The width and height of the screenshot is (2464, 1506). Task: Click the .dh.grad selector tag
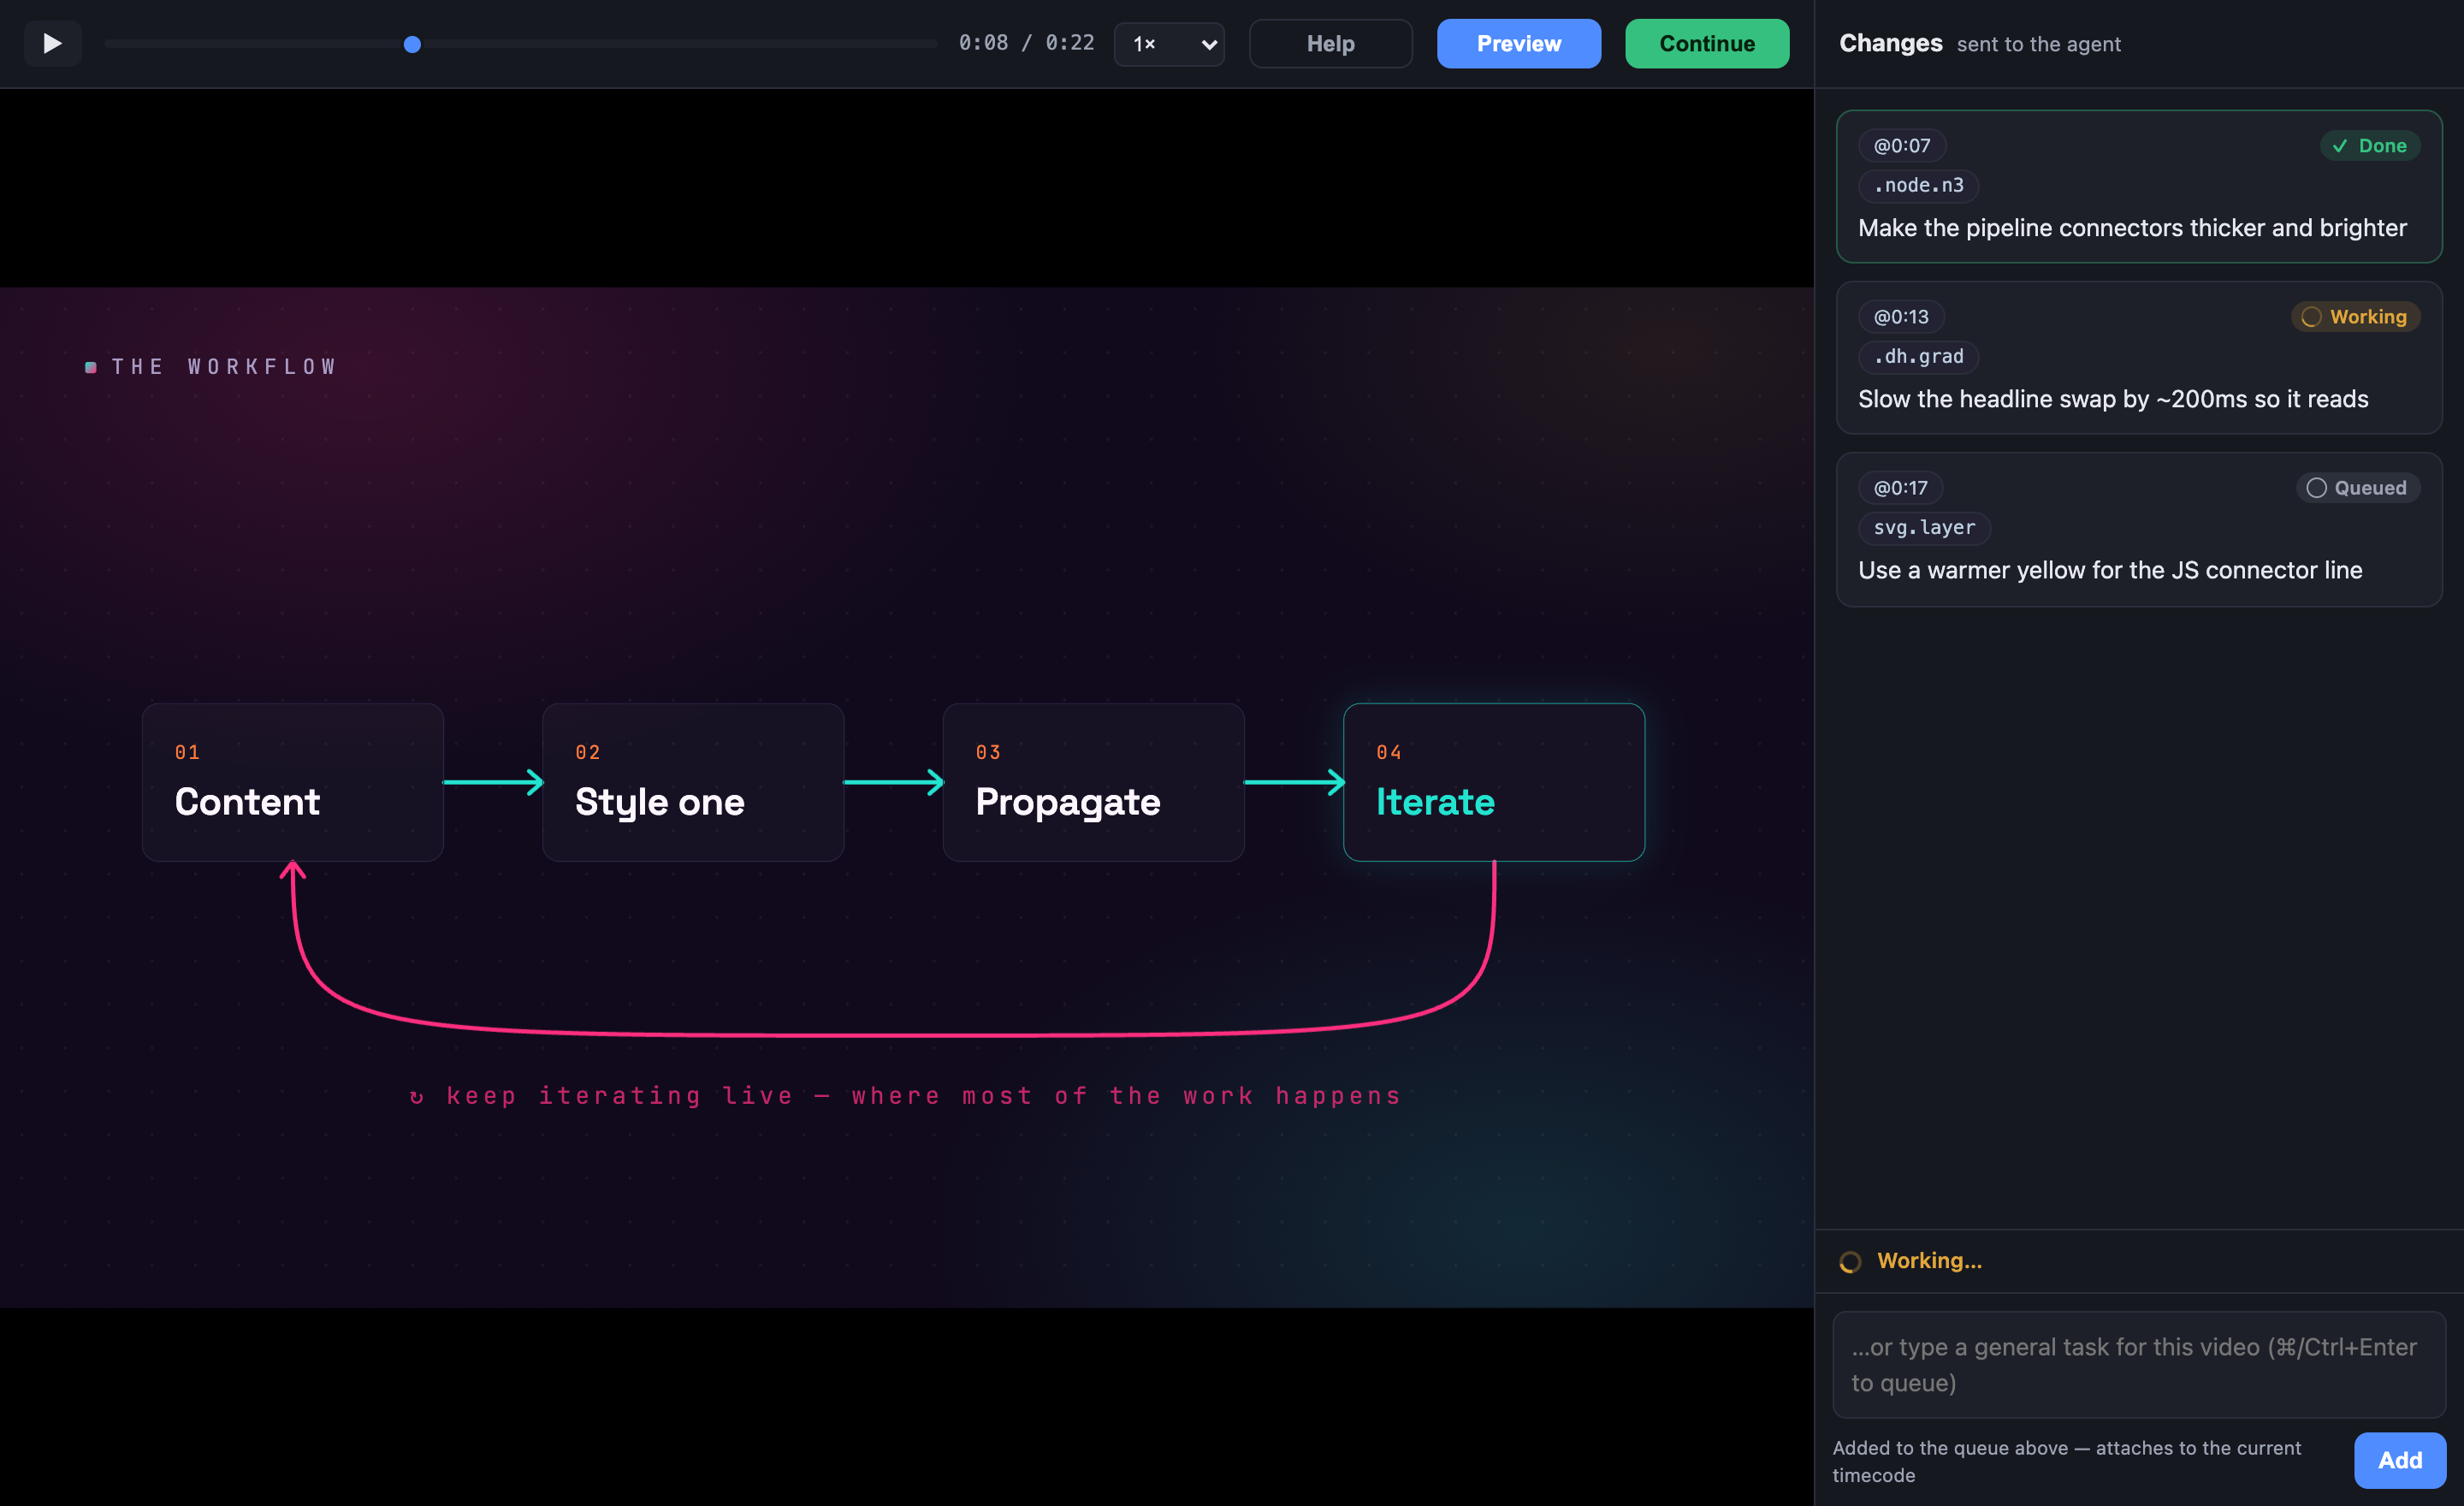[1918, 356]
